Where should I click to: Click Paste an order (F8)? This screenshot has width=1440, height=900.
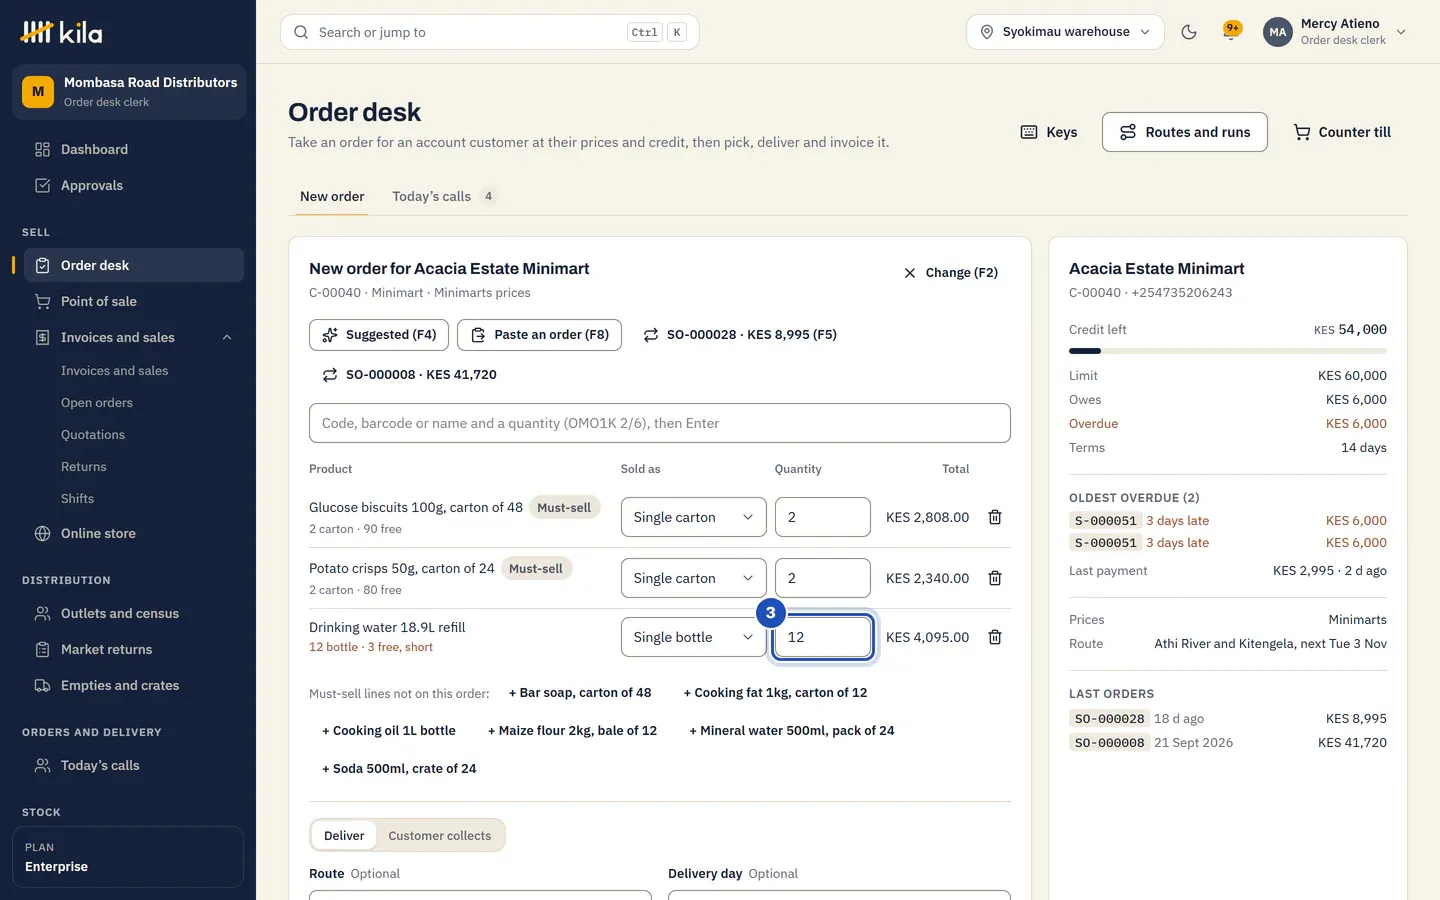[539, 335]
